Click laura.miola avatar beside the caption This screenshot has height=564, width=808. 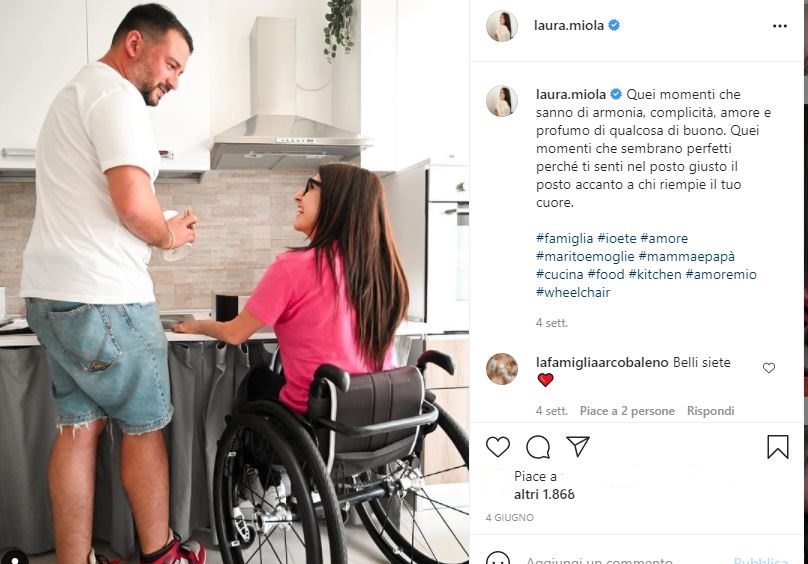point(501,101)
